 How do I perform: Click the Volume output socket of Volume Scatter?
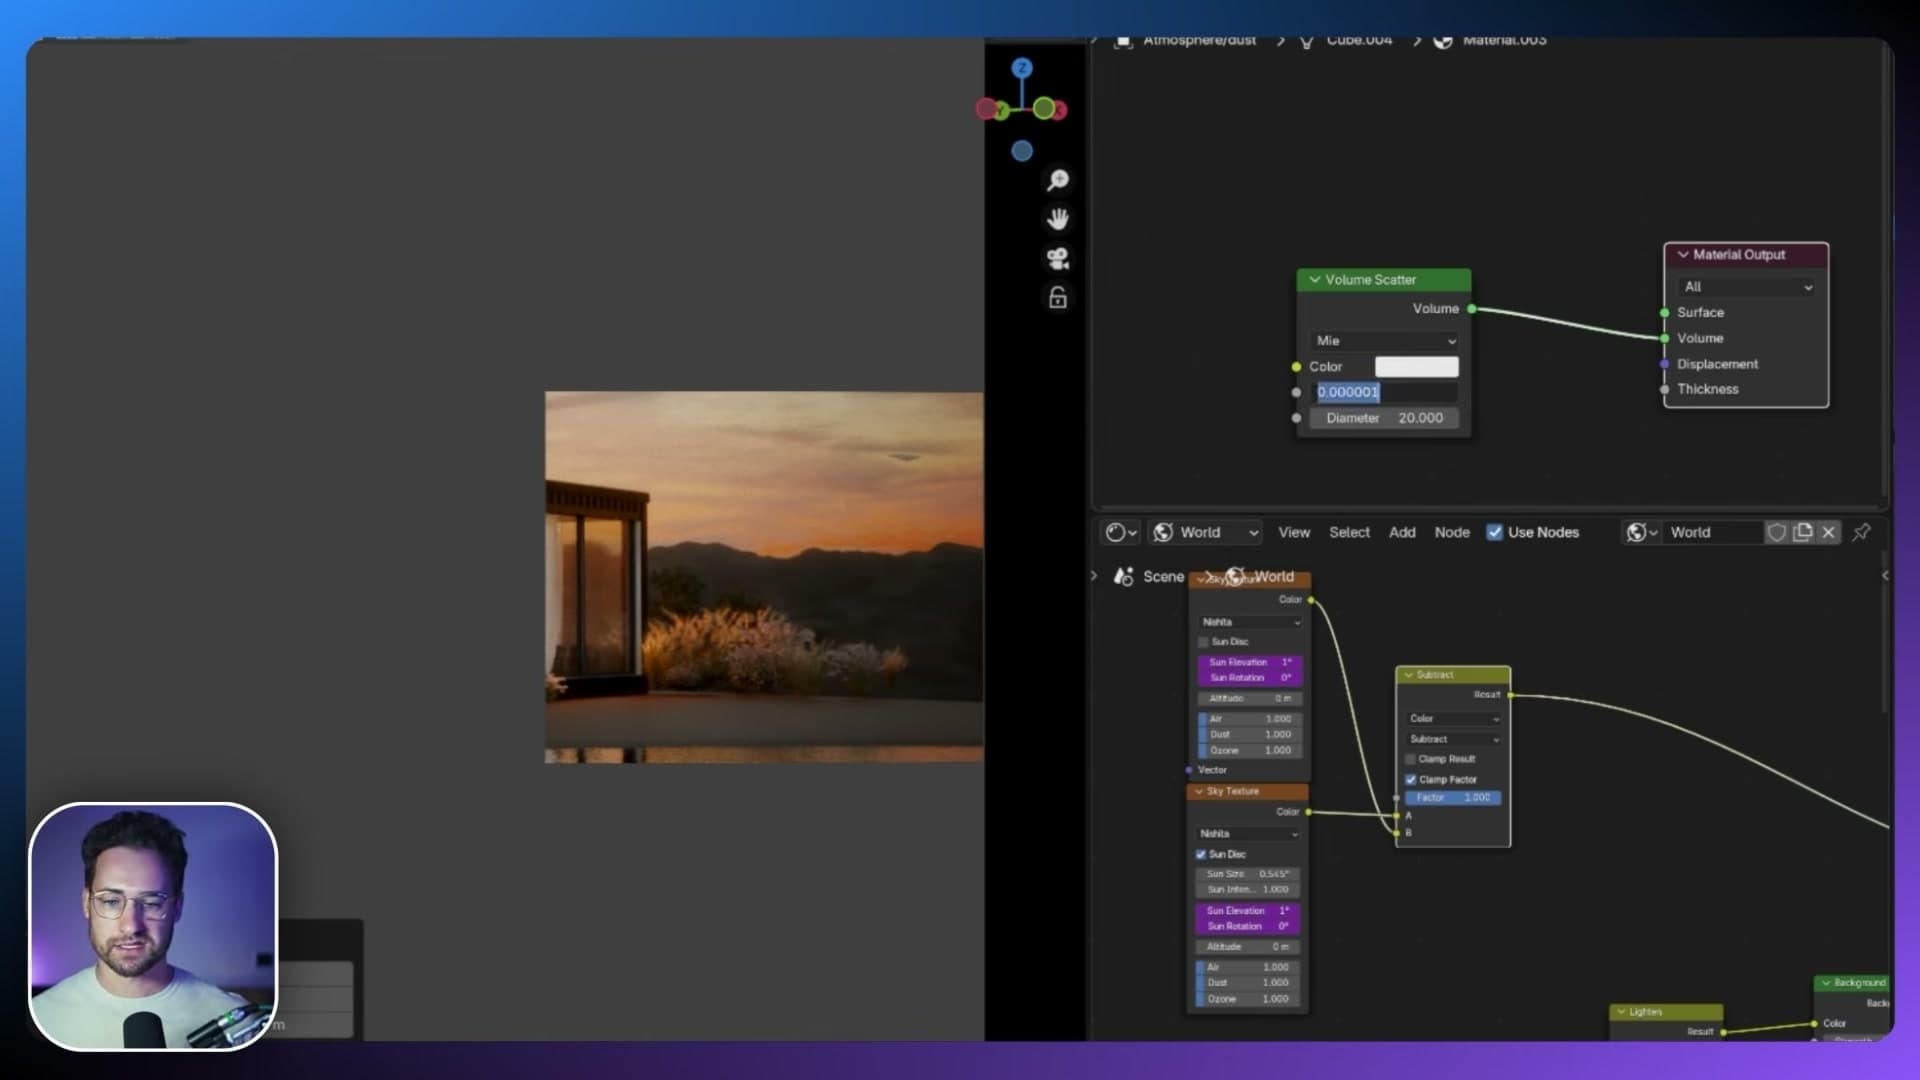tap(1471, 309)
